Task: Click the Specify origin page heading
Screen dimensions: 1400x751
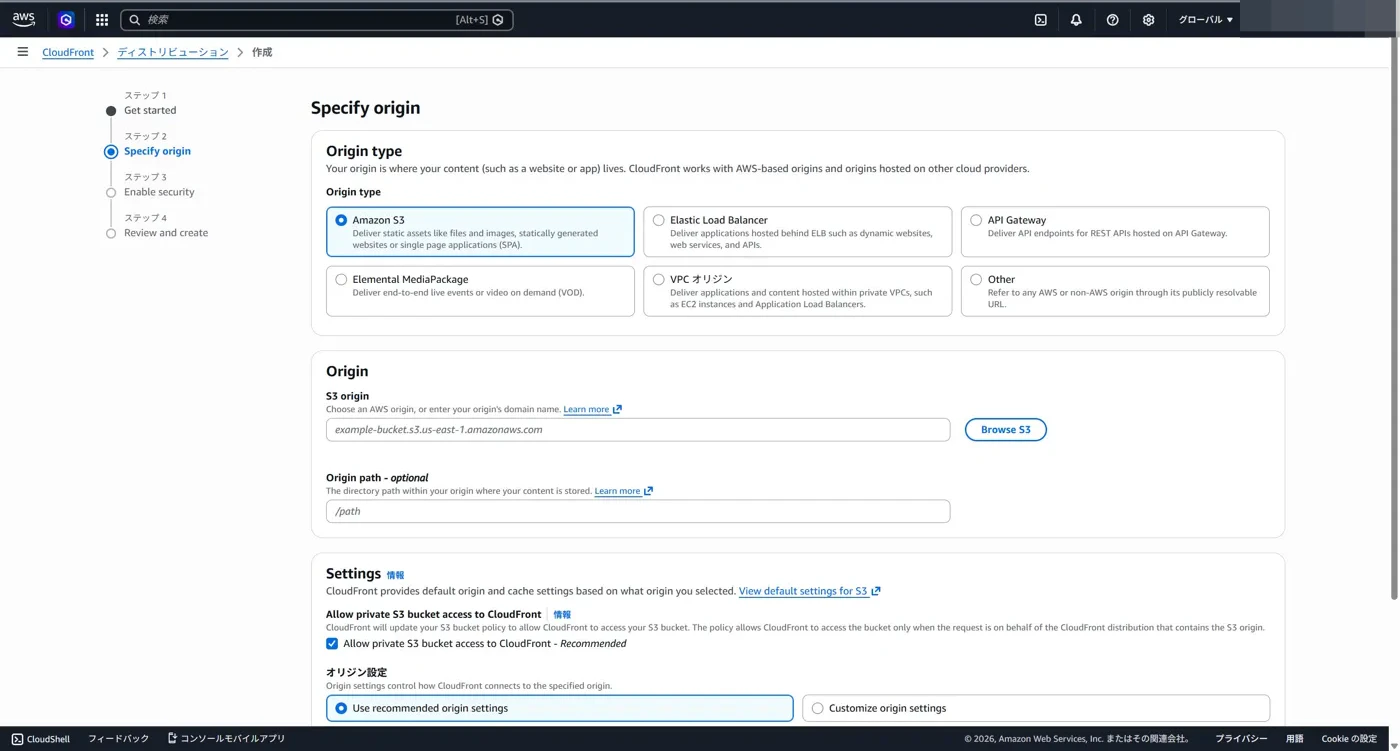Action: pyautogui.click(x=365, y=108)
